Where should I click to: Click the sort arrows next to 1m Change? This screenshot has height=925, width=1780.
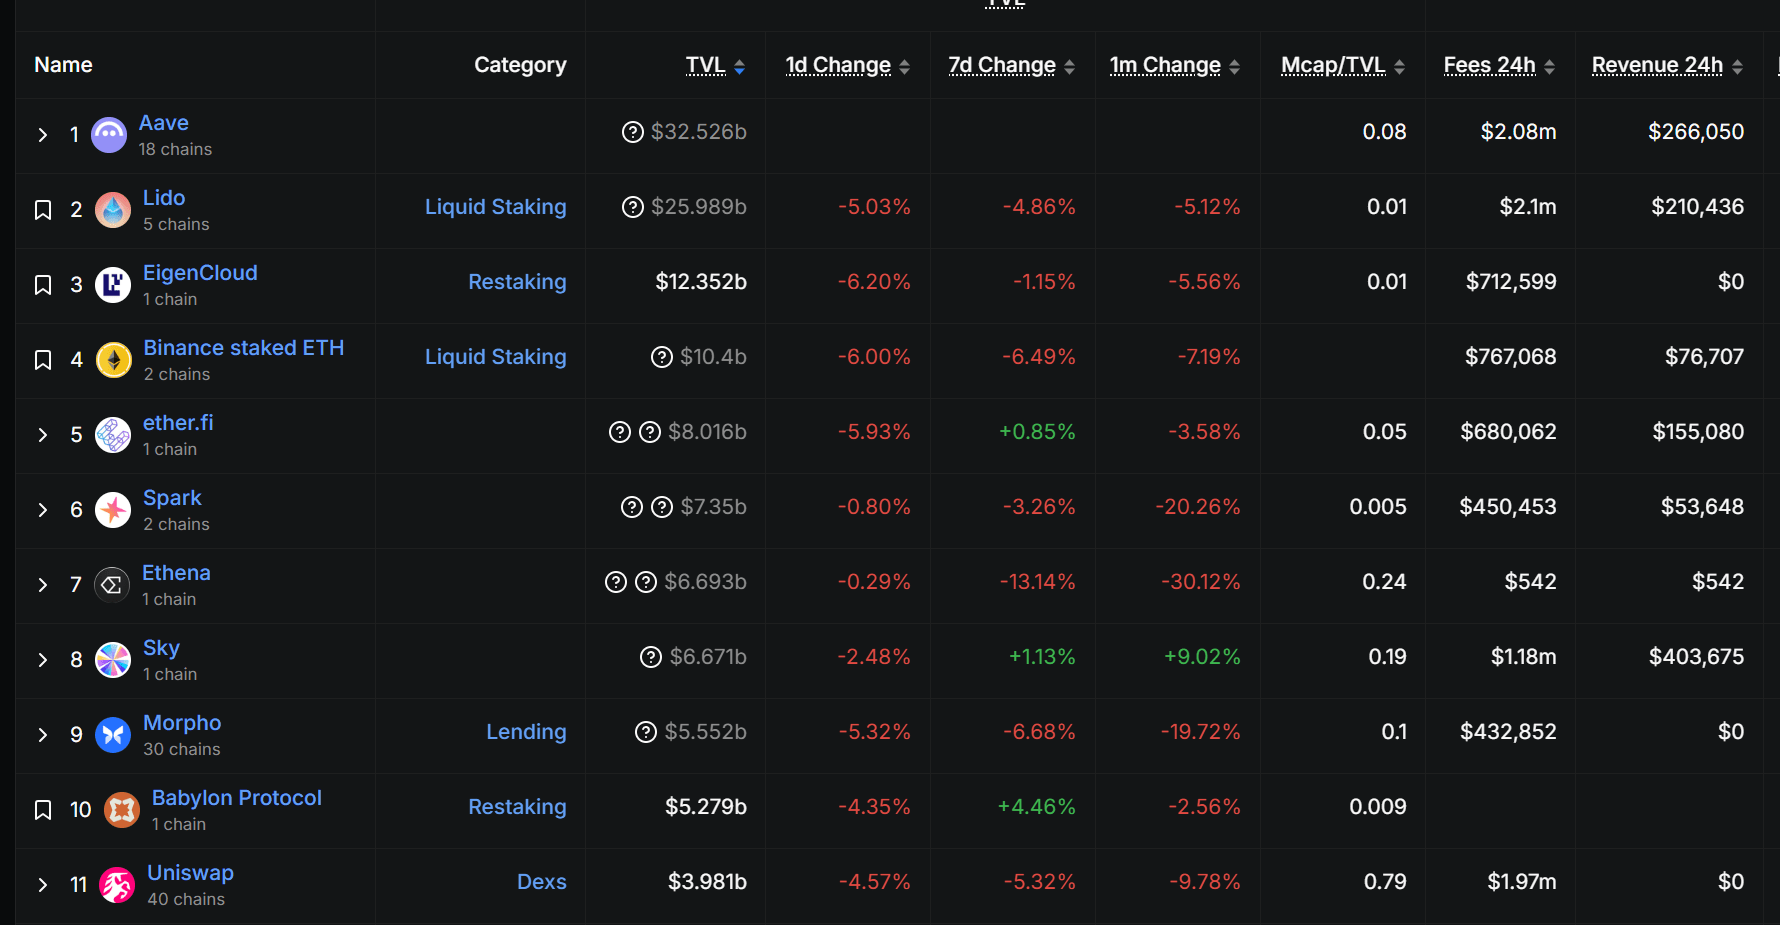point(1235,67)
